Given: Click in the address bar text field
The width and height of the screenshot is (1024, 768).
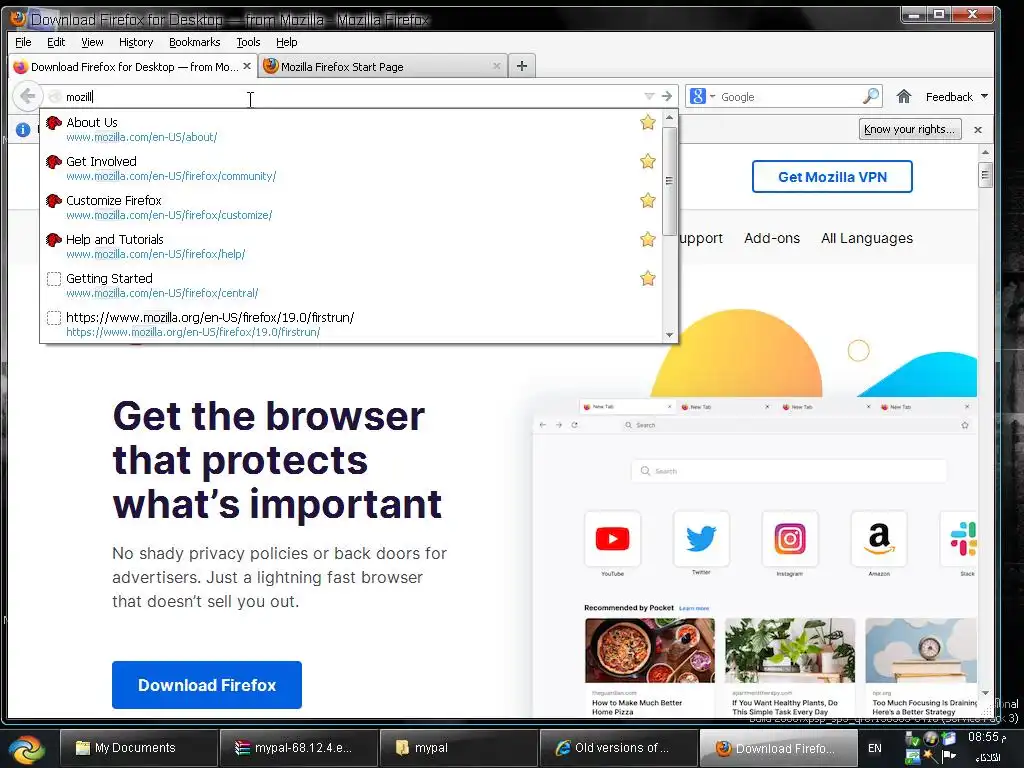Looking at the screenshot, I should [x=353, y=97].
